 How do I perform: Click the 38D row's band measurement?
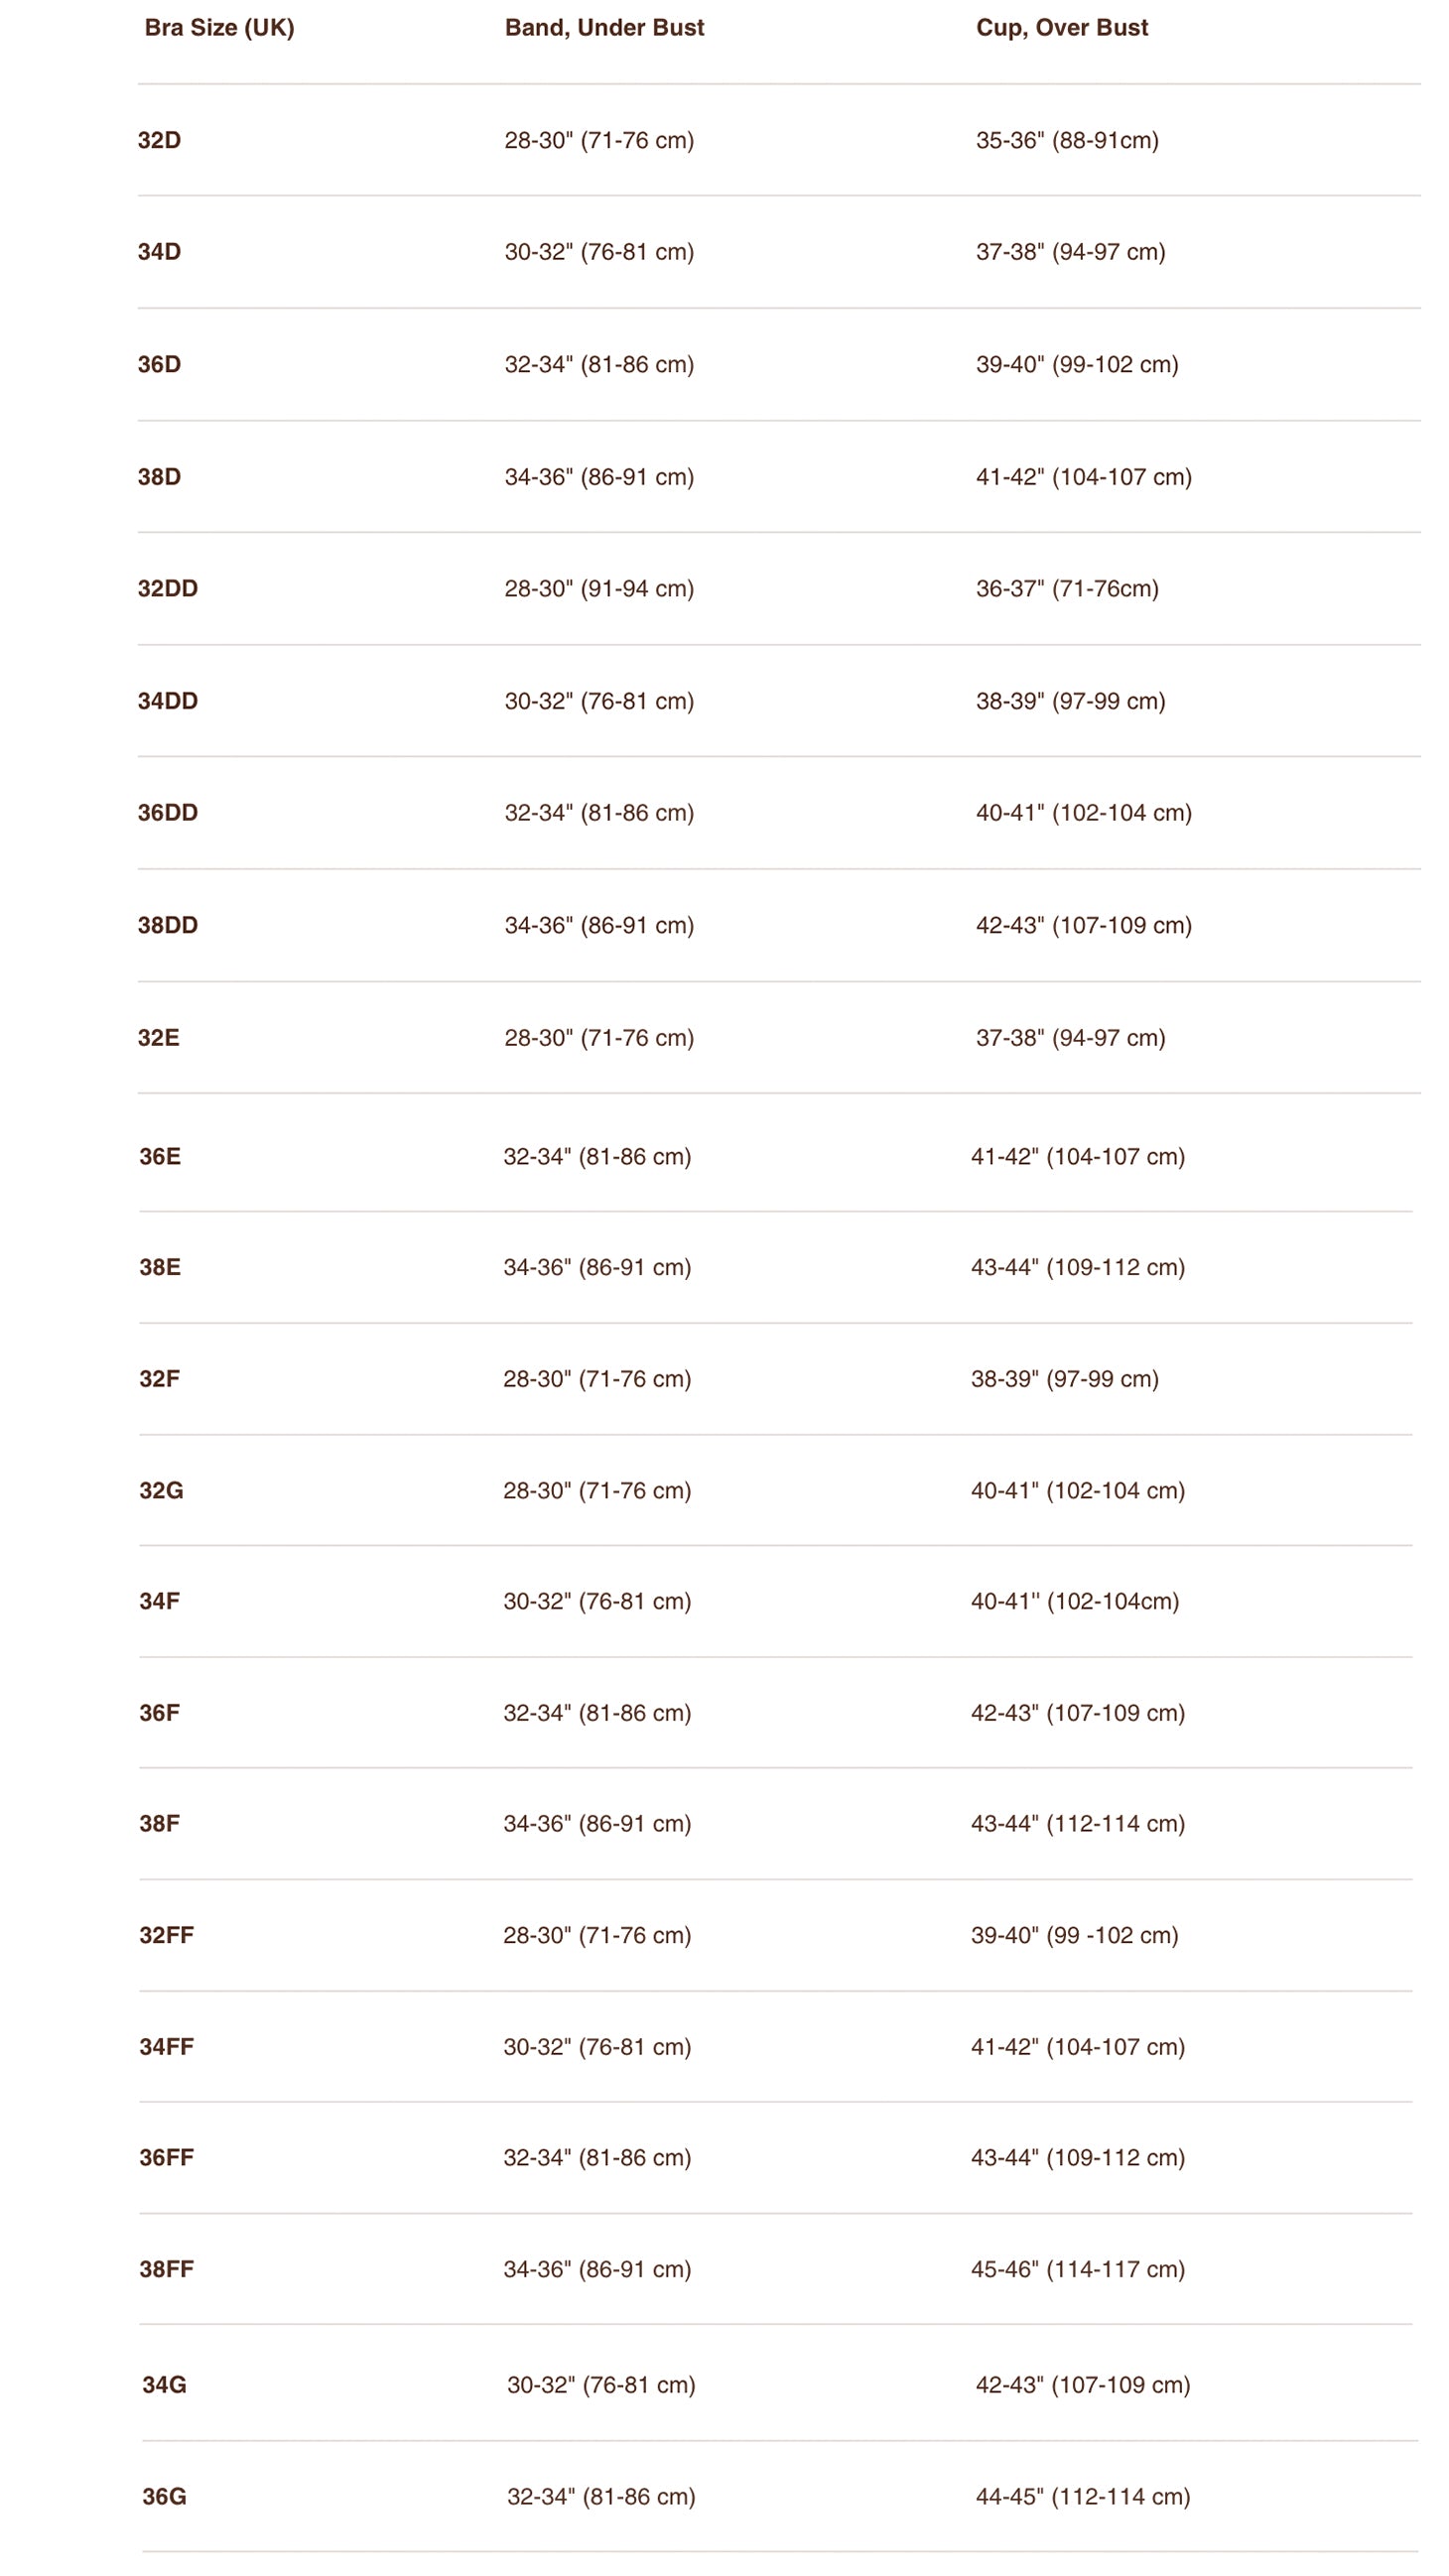point(598,477)
